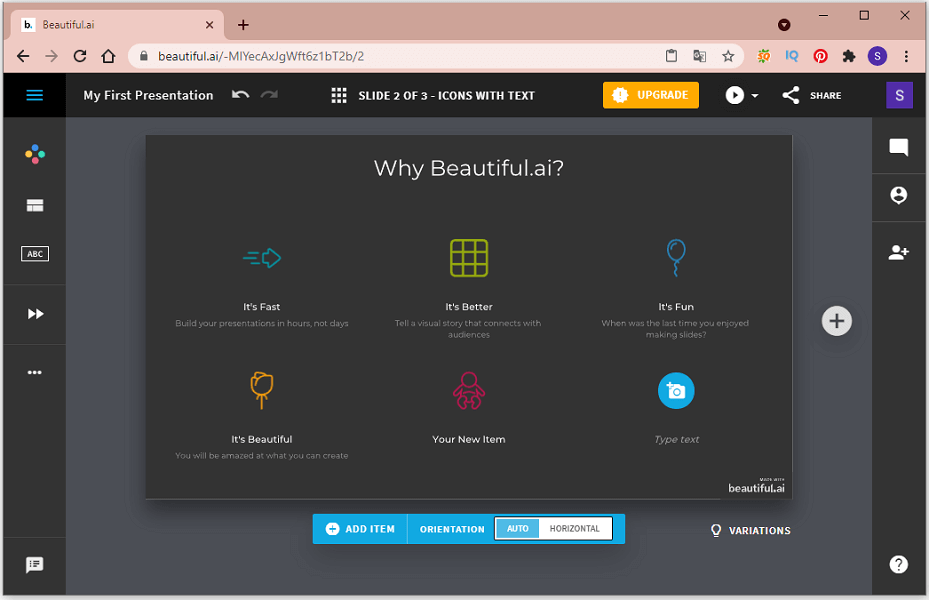Open the help question mark icon

899,564
